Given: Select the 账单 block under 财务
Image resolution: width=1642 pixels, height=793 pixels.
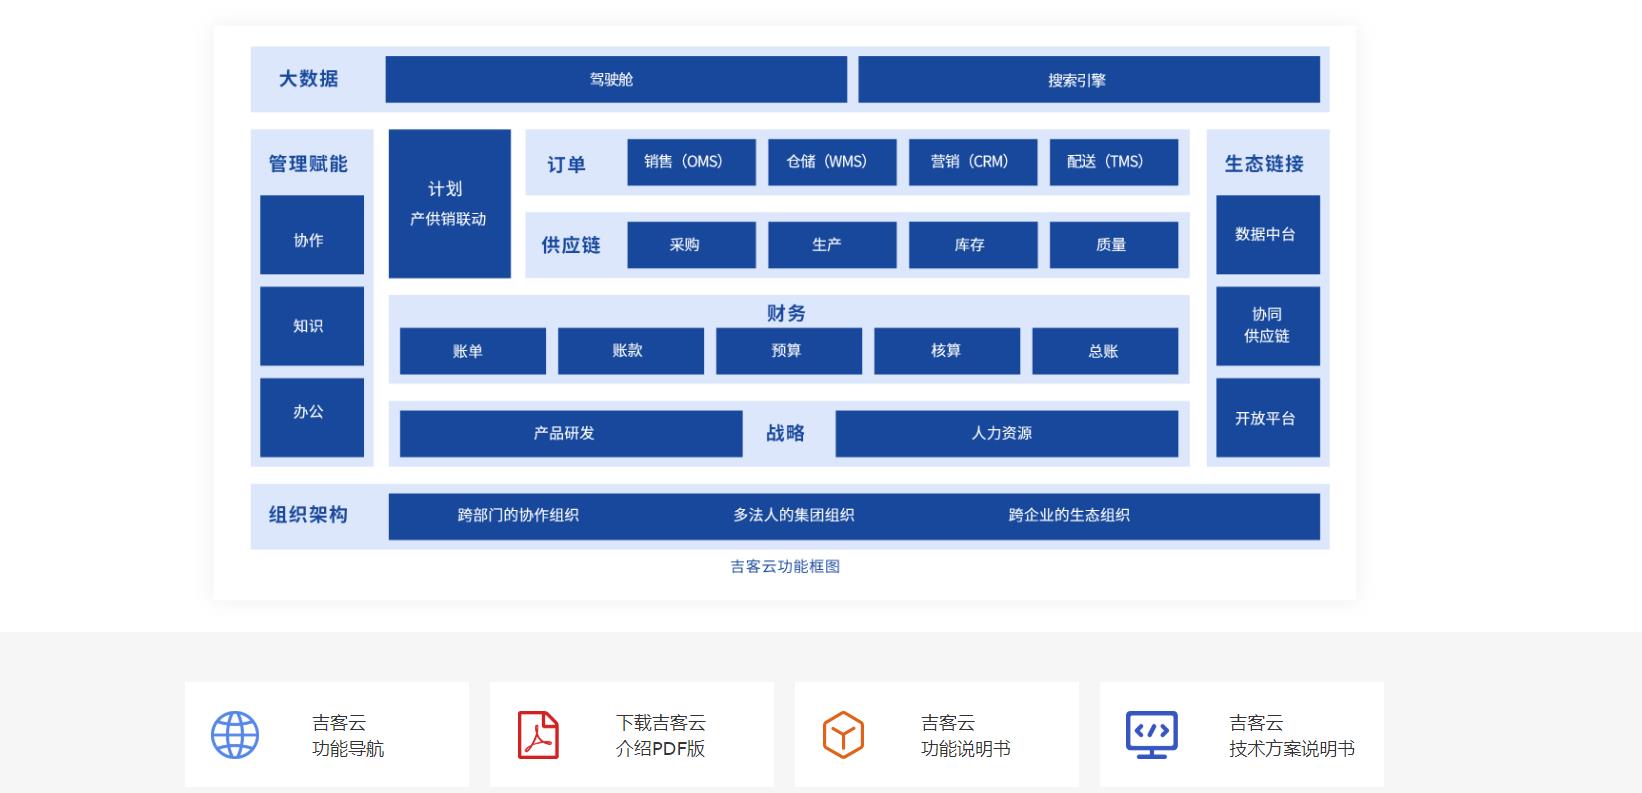Looking at the screenshot, I should [473, 351].
